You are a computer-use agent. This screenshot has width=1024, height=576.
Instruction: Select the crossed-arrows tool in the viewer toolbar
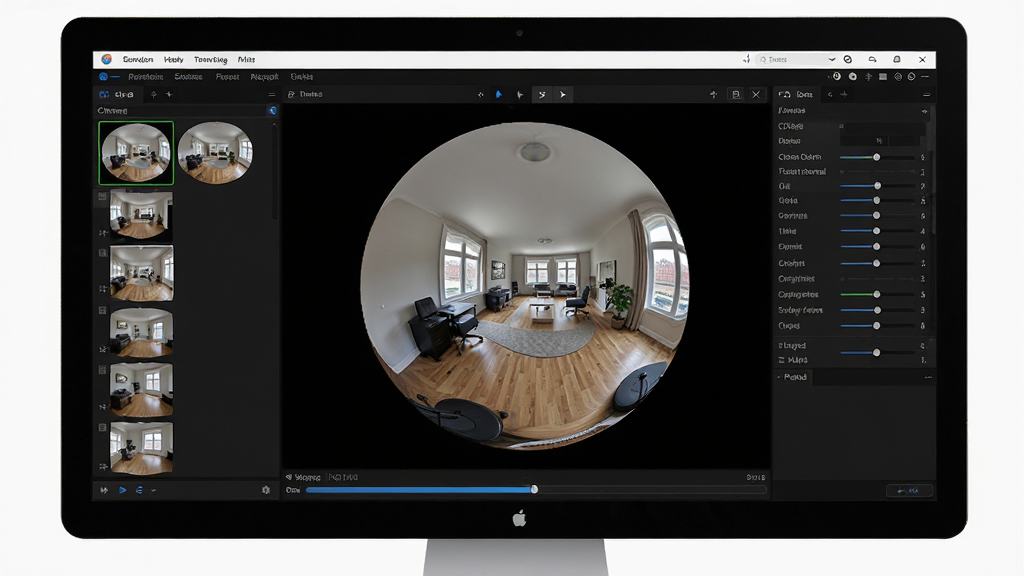pyautogui.click(x=542, y=95)
